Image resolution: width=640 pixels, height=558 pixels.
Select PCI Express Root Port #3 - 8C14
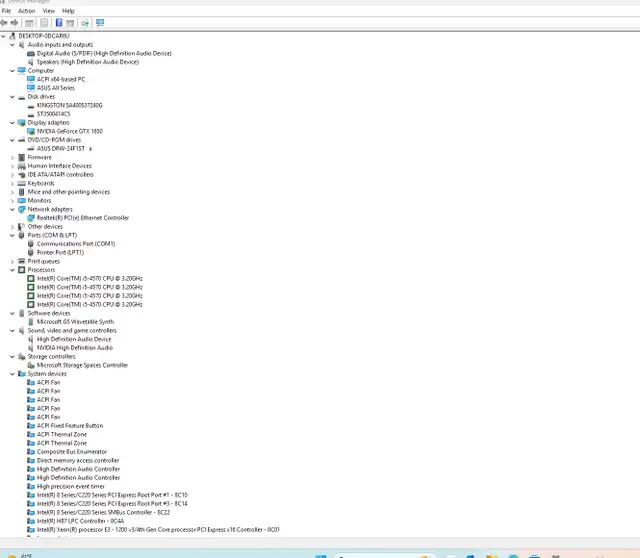click(112, 504)
